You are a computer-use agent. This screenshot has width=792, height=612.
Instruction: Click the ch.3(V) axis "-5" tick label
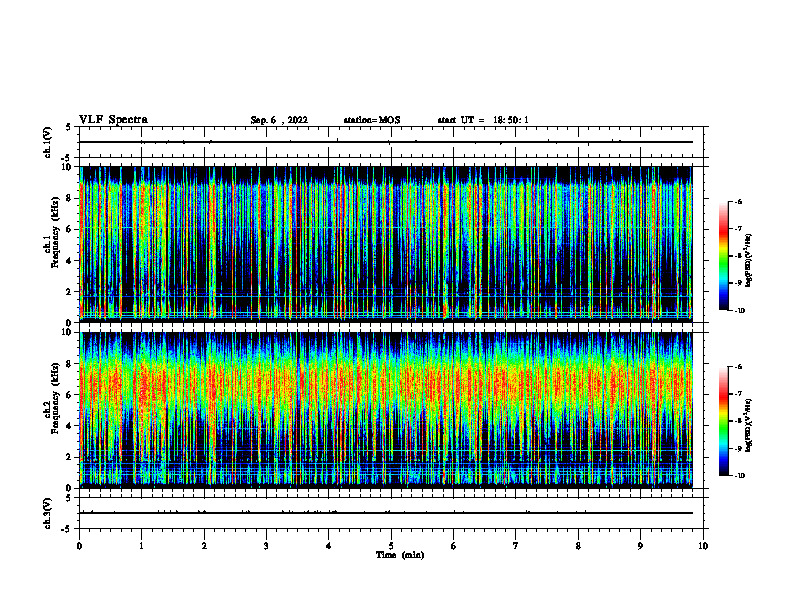coord(67,529)
